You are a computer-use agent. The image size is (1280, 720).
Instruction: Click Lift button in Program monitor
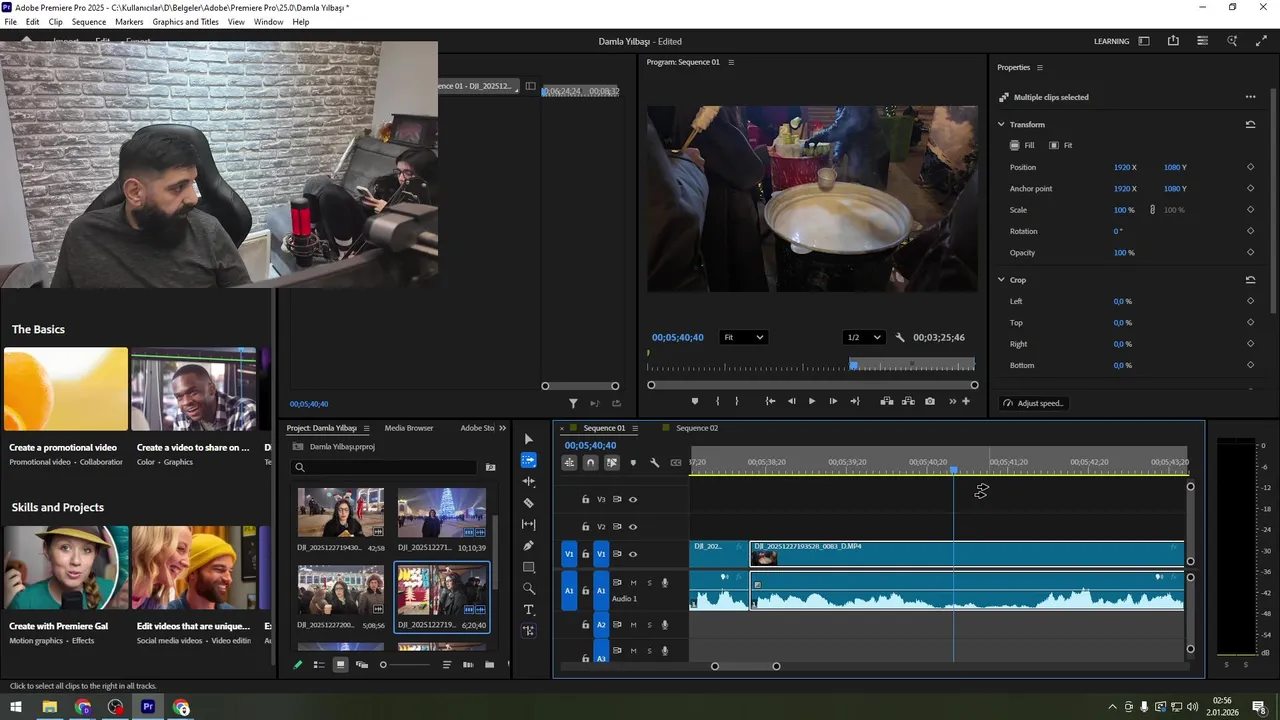click(886, 401)
